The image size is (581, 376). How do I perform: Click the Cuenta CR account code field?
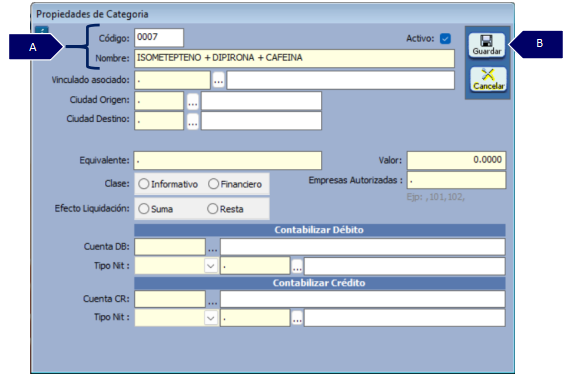[x=170, y=299]
